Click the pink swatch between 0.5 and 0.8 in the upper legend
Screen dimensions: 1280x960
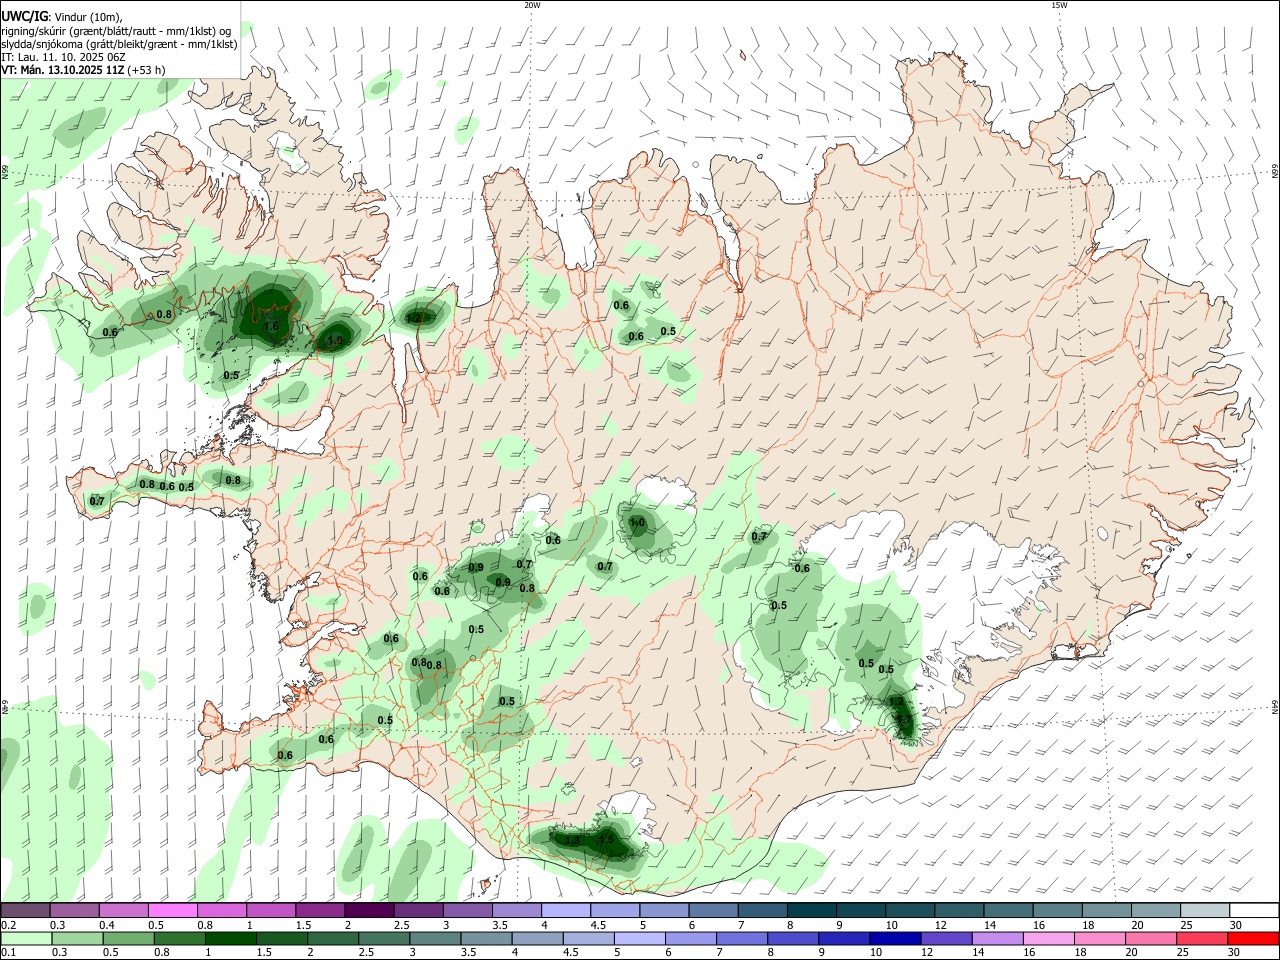point(172,910)
